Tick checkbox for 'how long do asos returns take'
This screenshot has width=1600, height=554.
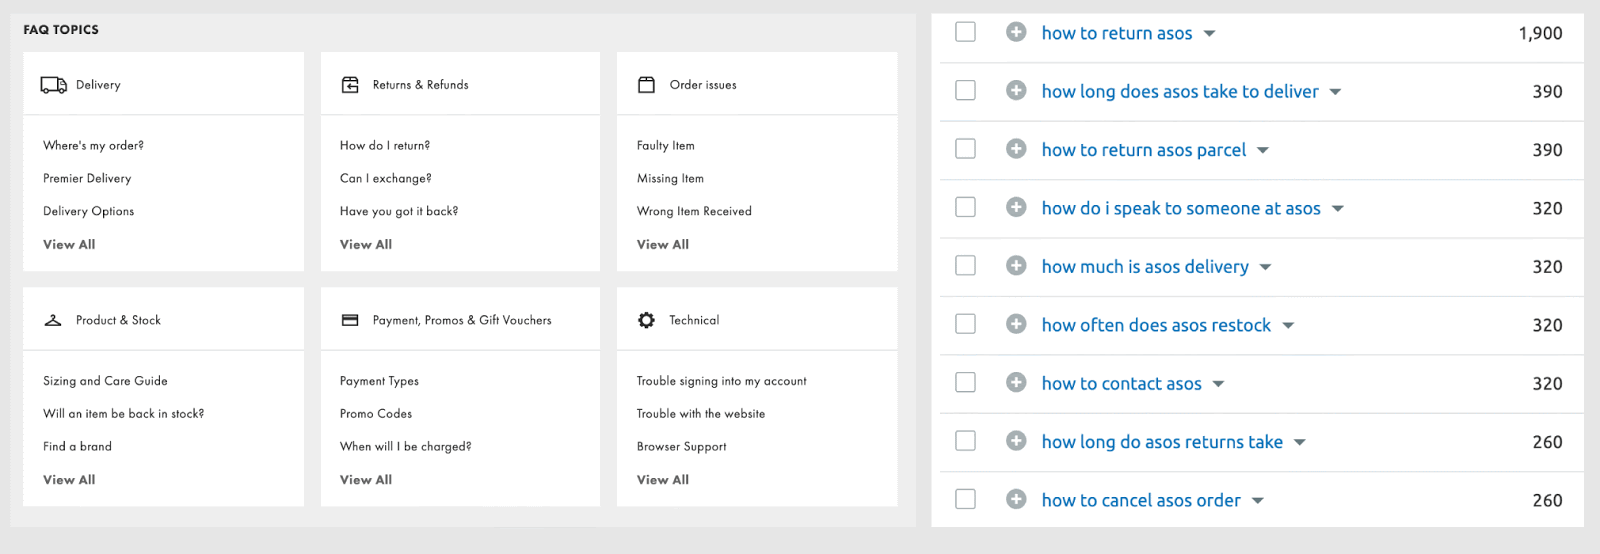(x=965, y=441)
